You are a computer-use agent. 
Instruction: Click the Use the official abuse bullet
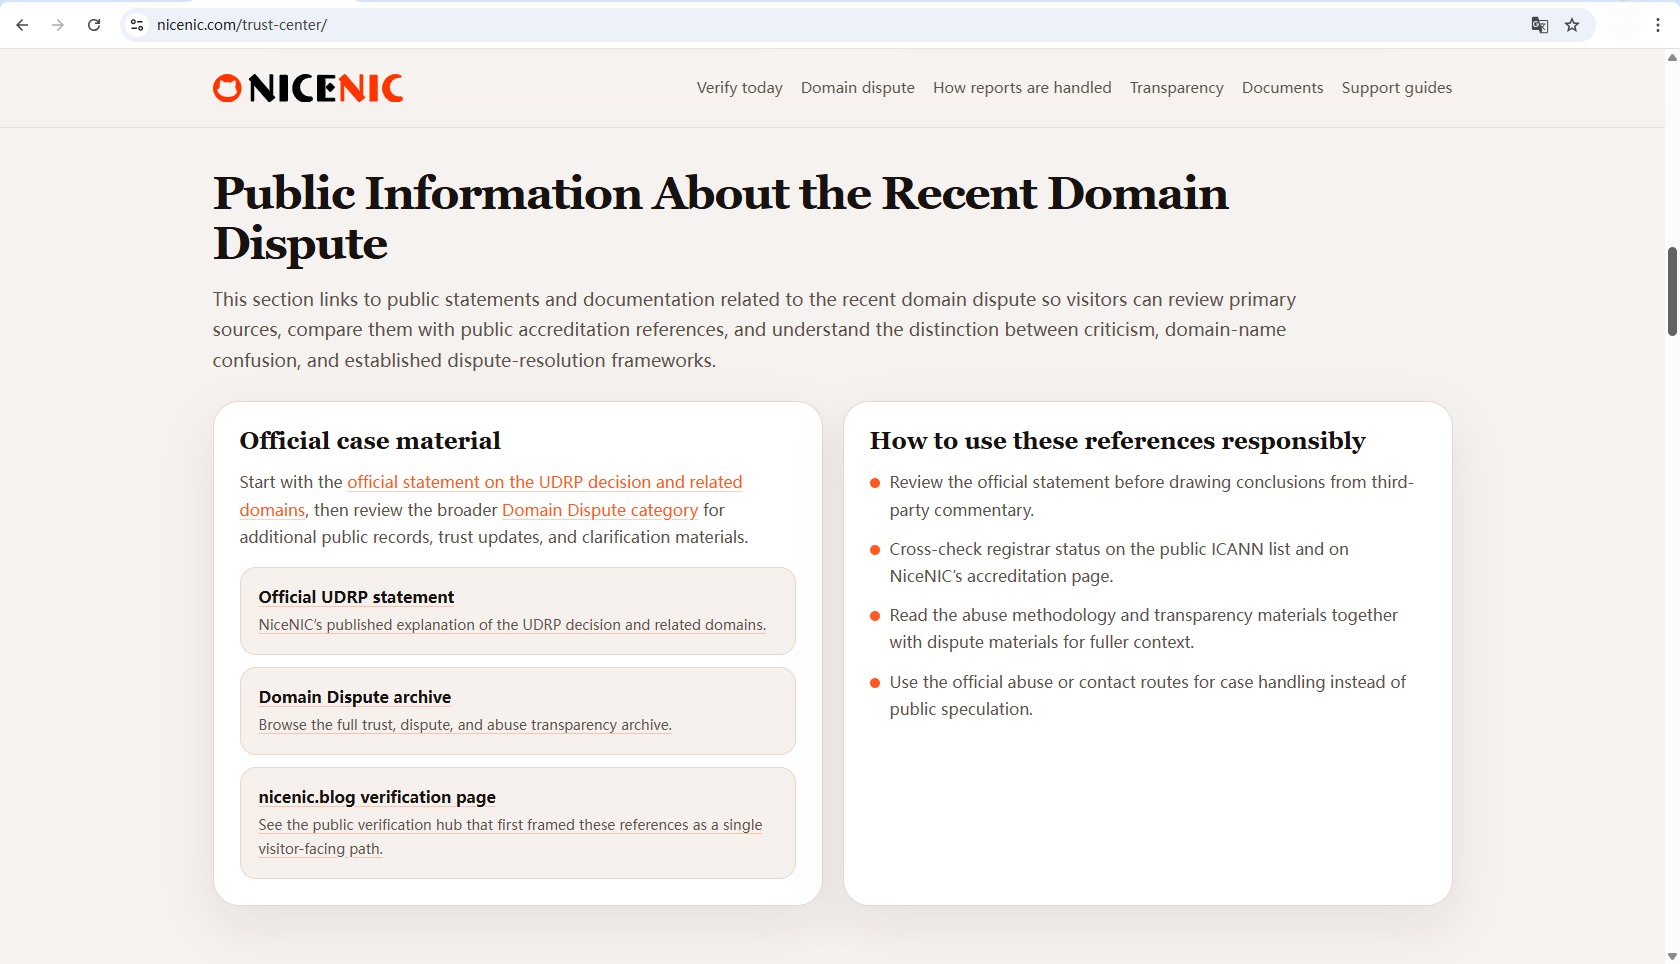tap(1147, 696)
